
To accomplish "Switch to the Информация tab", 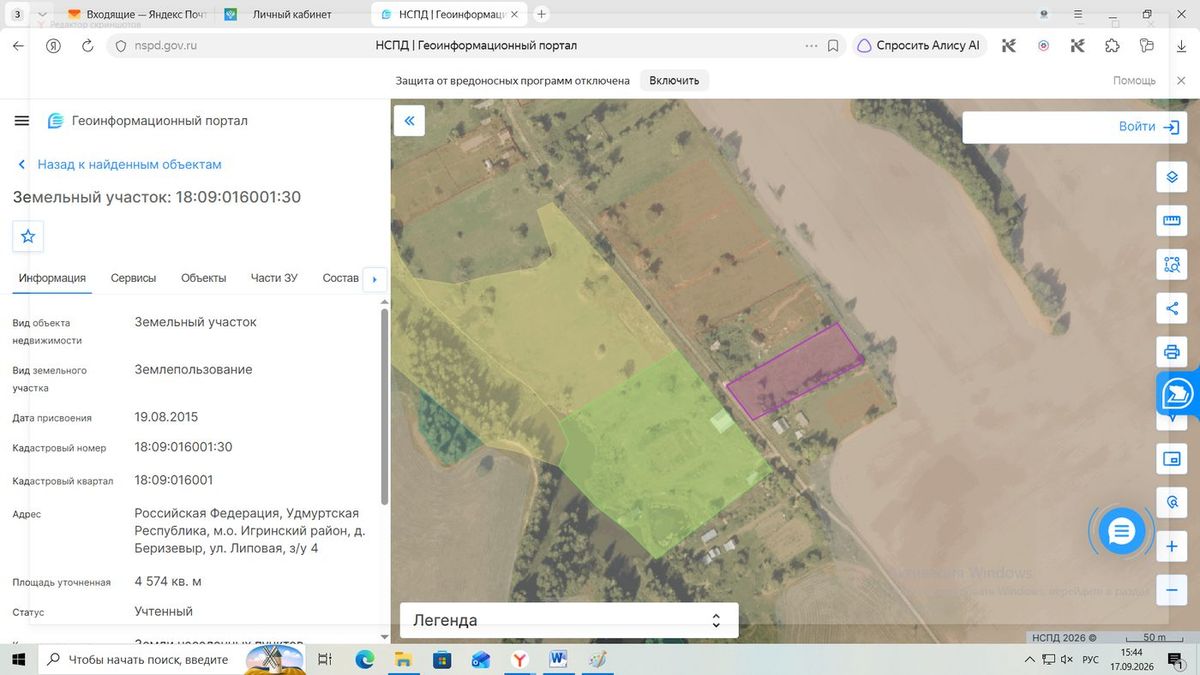I will [52, 278].
